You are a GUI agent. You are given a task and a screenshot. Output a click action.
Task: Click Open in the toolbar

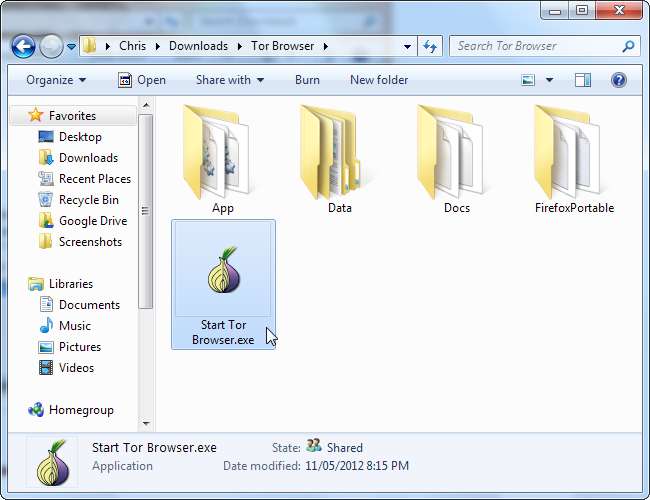(x=142, y=80)
